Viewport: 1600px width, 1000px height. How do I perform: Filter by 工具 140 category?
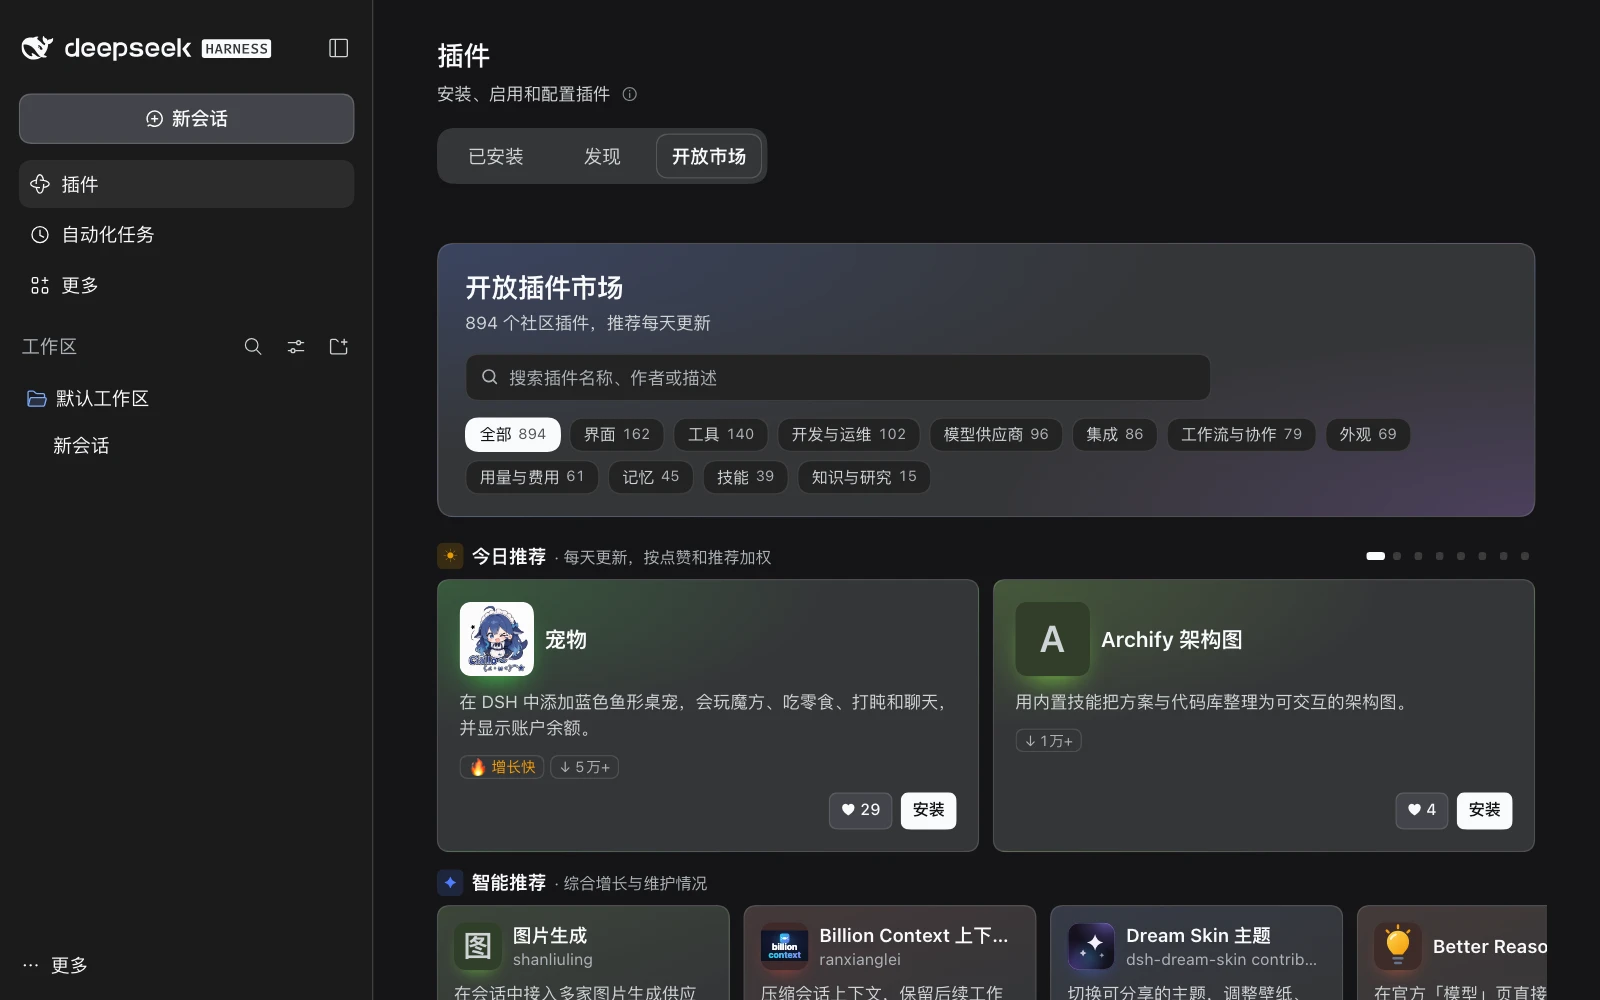coord(721,434)
